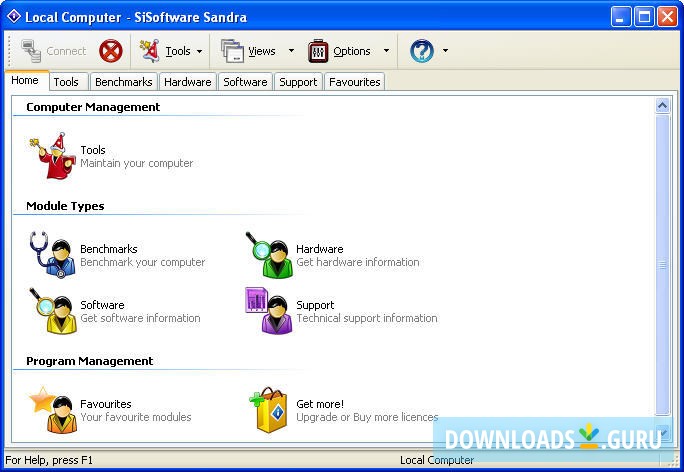
Task: Open the 'Maintain your computer' Tools entry
Action: [137, 163]
